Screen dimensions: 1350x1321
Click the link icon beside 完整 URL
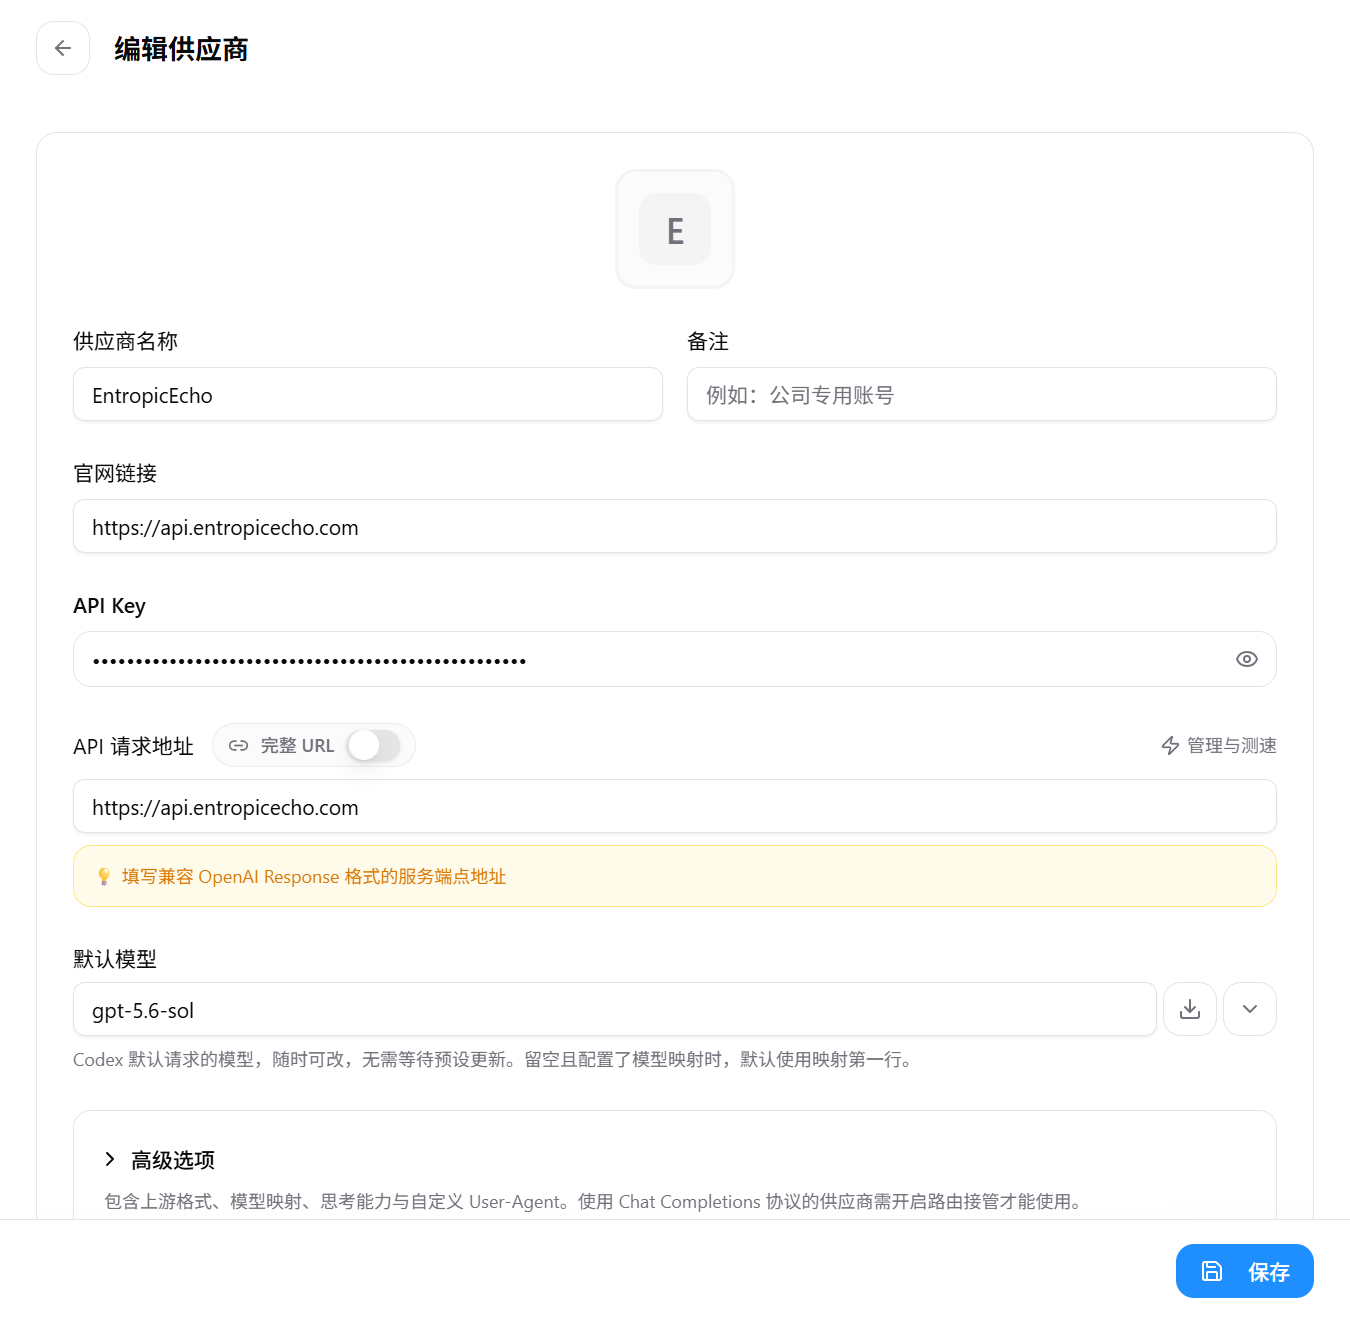click(238, 745)
